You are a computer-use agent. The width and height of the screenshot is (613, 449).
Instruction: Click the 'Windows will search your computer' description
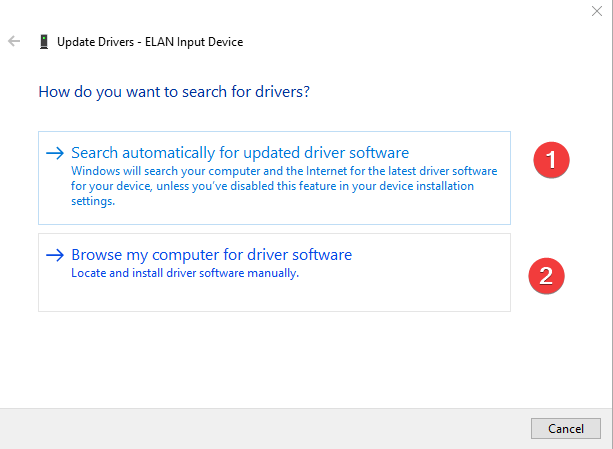coord(284,186)
